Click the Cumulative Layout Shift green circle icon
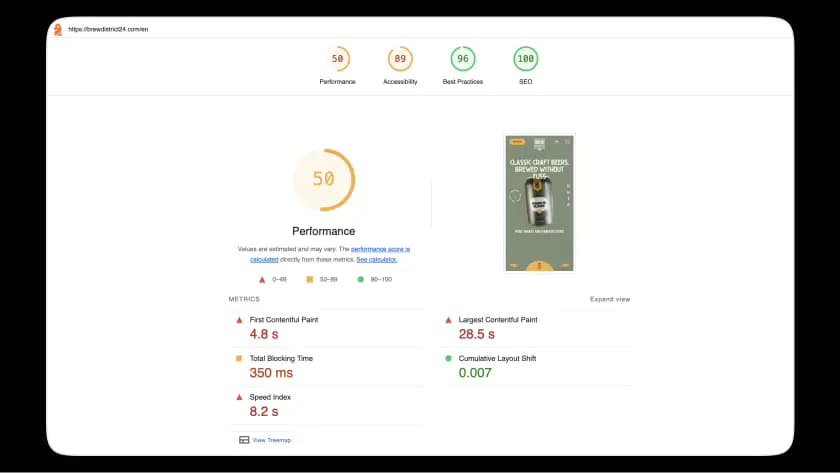This screenshot has width=840, height=473. (x=448, y=358)
